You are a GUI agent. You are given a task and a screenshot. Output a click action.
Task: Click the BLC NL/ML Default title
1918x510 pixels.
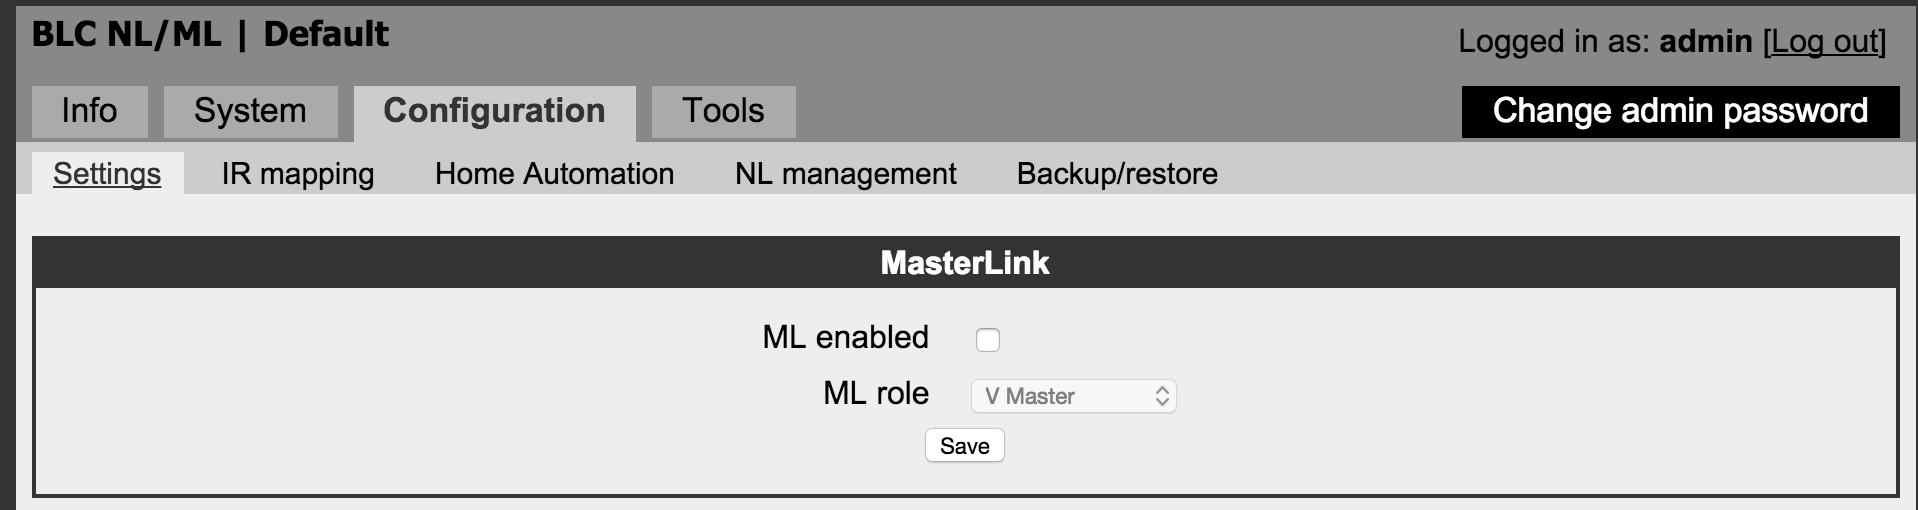coord(210,35)
